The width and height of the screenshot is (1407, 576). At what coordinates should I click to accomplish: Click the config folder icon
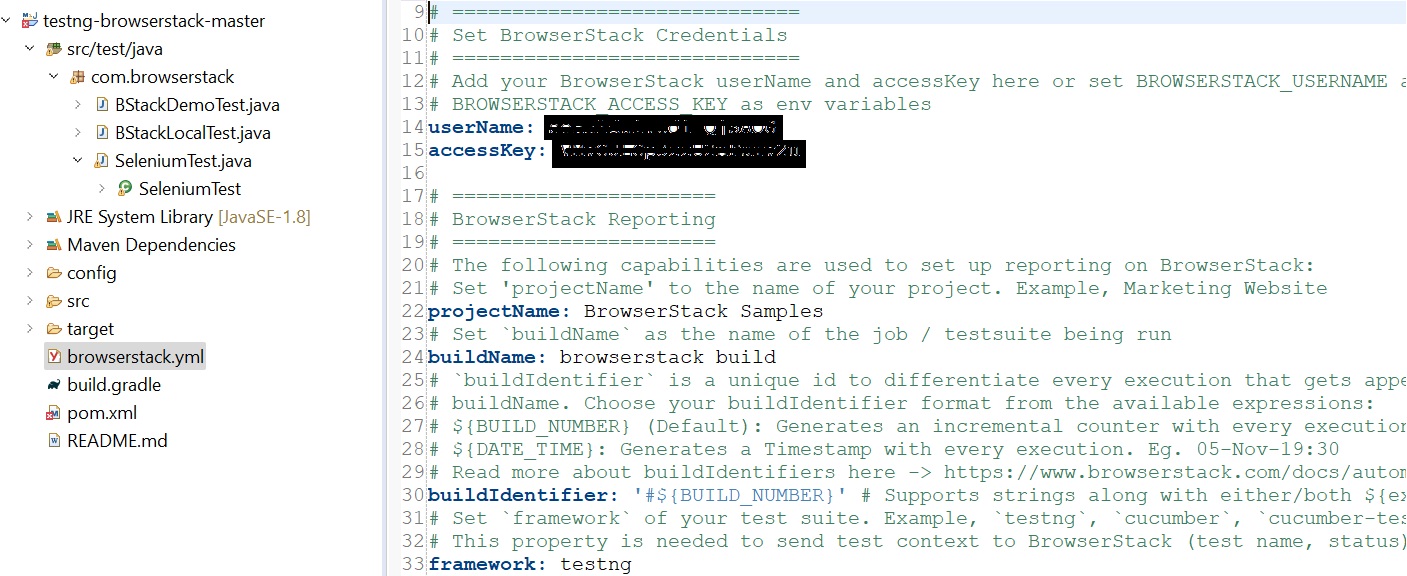[x=53, y=273]
